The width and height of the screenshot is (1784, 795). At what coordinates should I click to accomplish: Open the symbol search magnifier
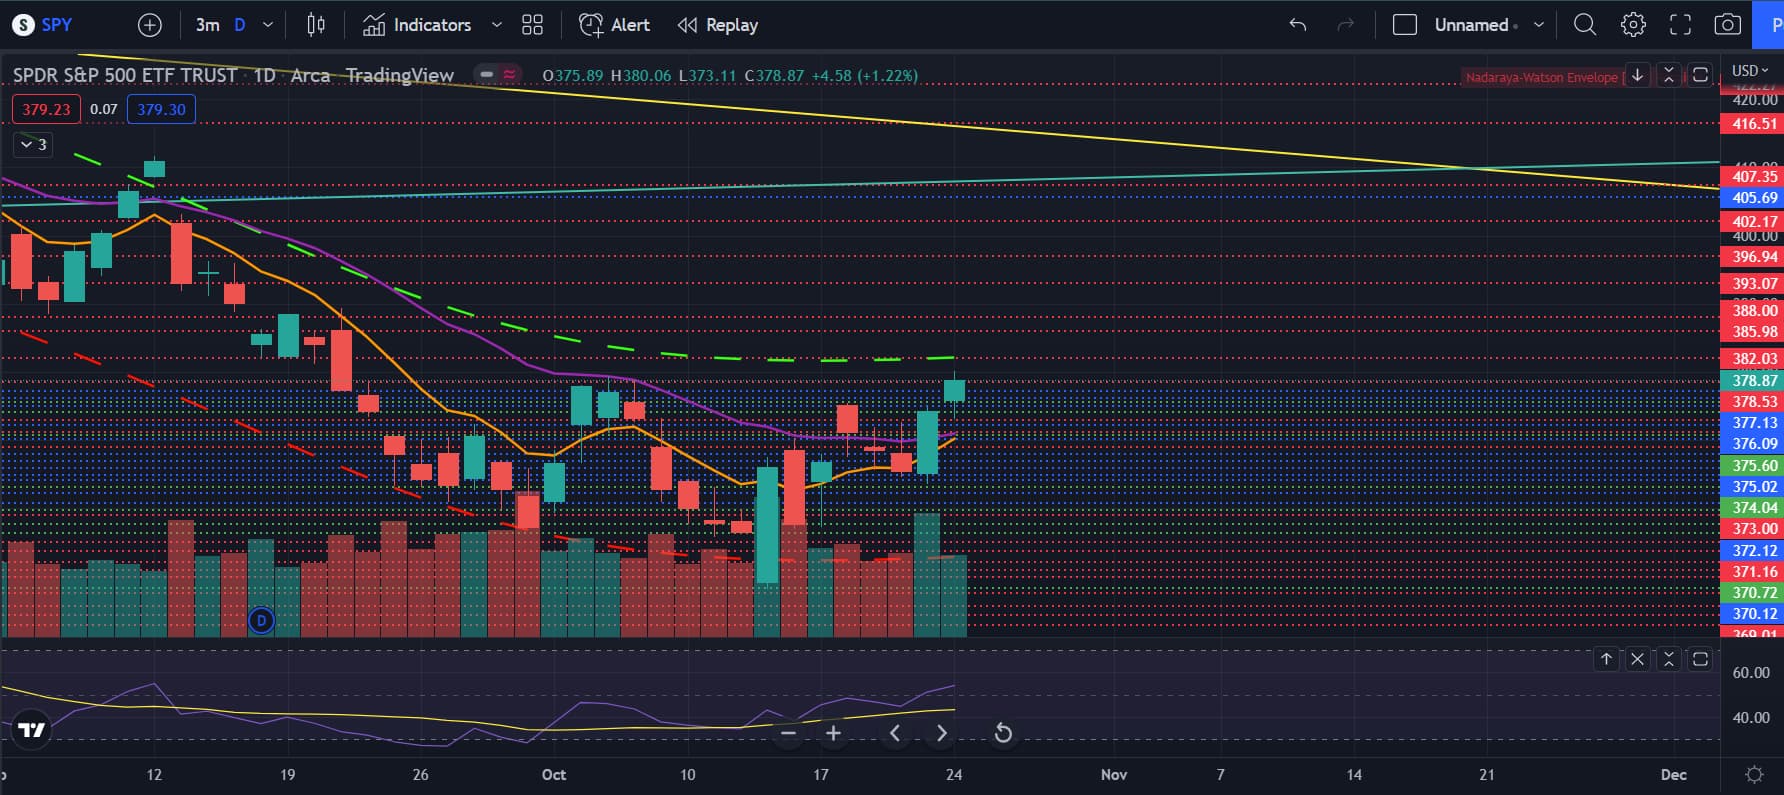tap(1585, 25)
